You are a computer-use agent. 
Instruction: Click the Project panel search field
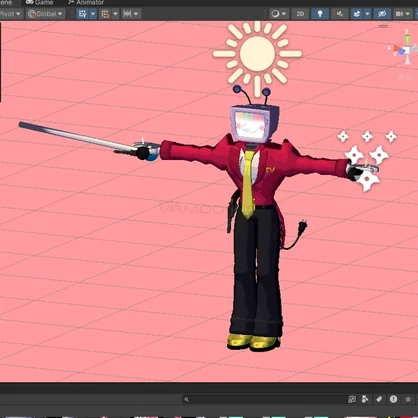[x=265, y=399]
